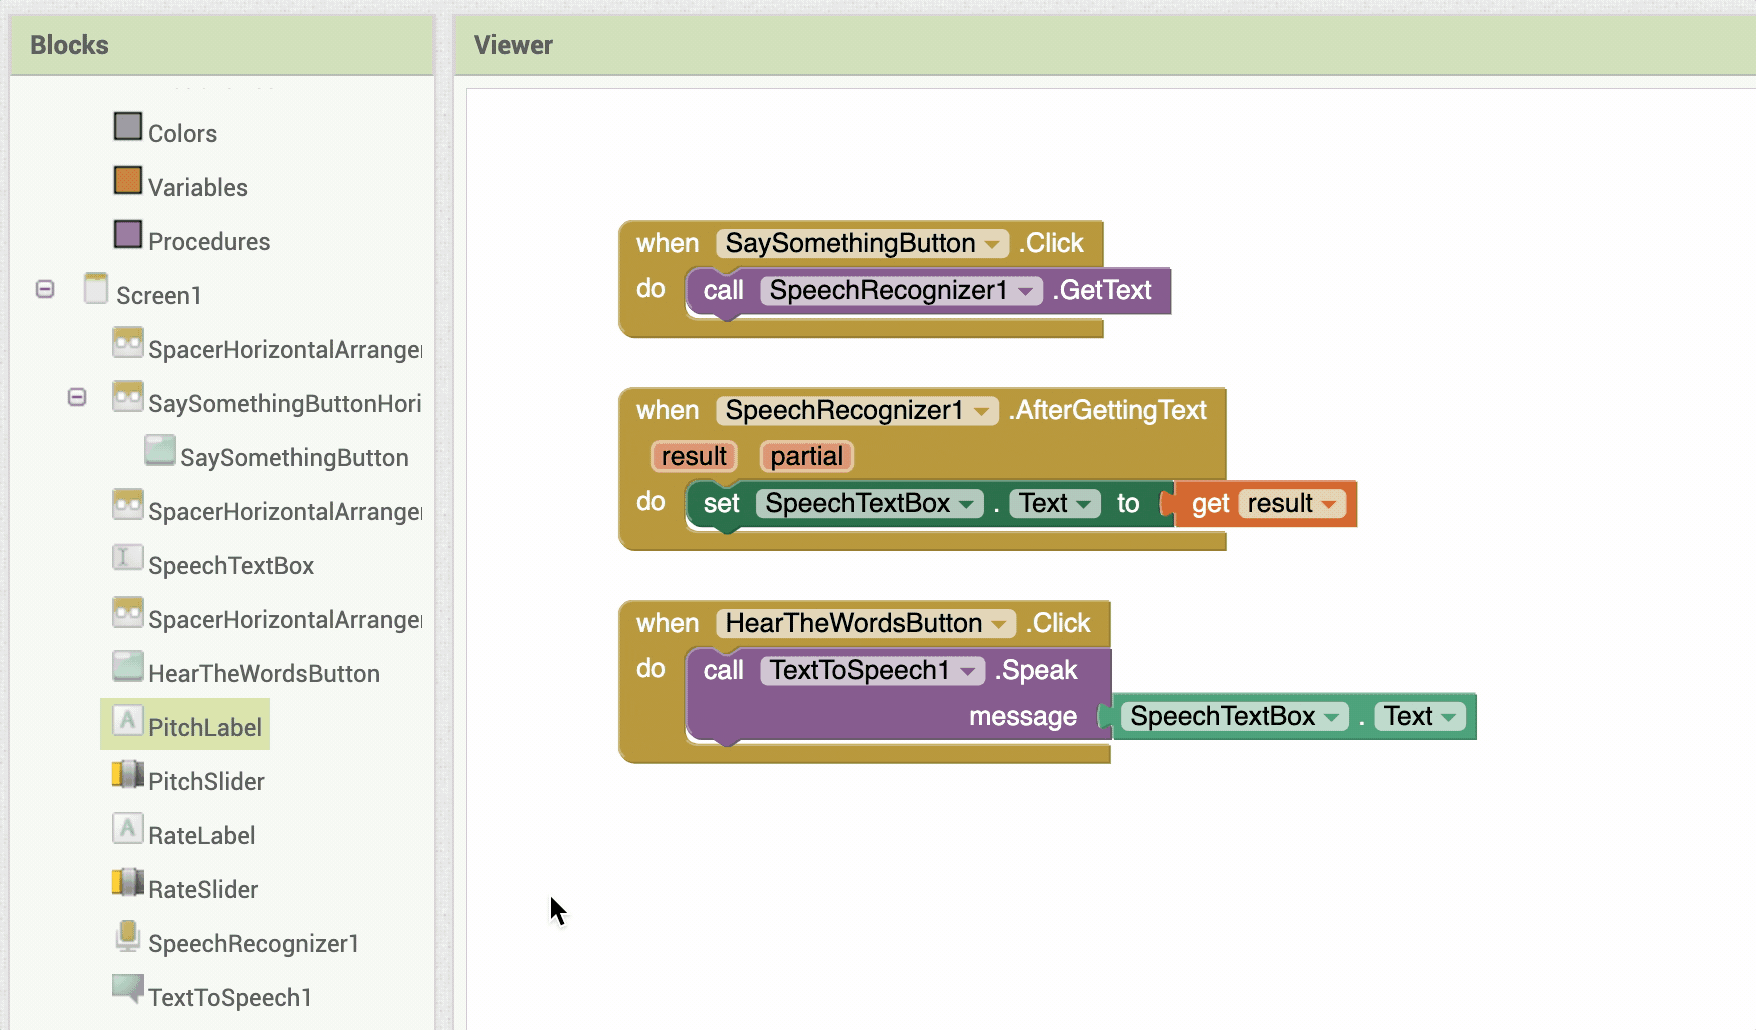Open the get result variable dropdown
The width and height of the screenshot is (1756, 1030).
click(1329, 504)
